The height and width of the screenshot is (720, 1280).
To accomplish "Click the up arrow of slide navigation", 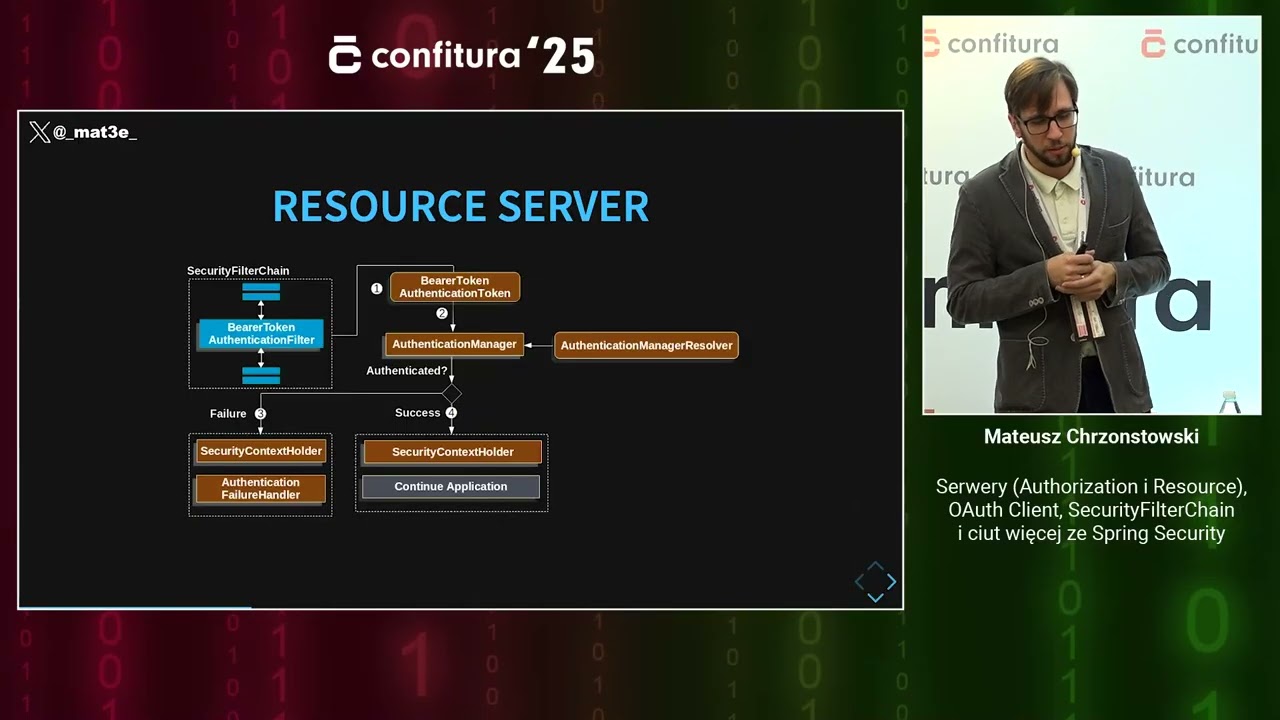I will (875, 566).
